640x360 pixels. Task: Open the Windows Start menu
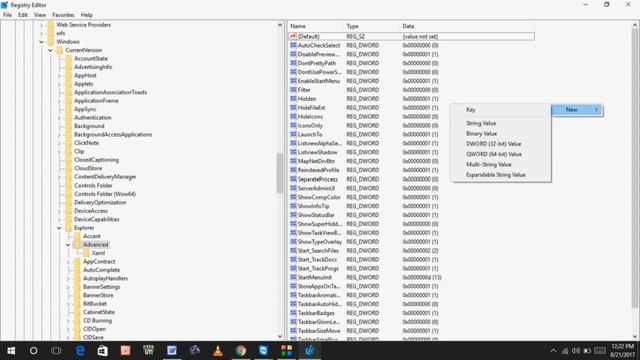[11, 351]
